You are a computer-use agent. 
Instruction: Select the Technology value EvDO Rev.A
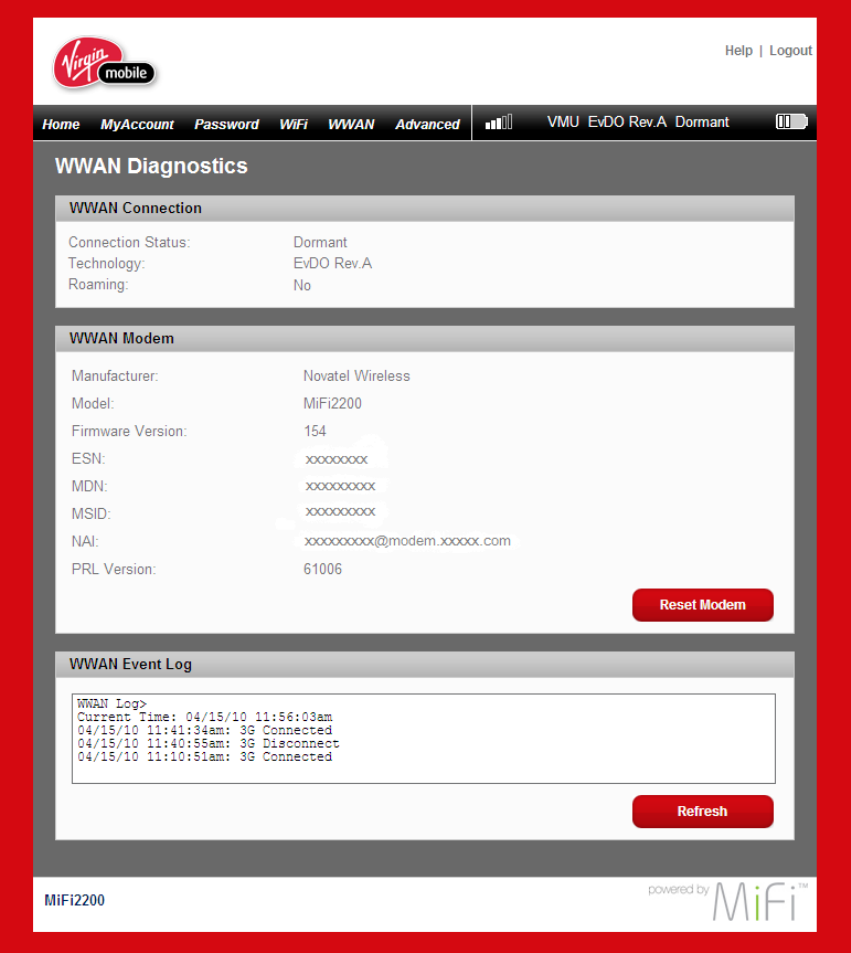pos(332,263)
